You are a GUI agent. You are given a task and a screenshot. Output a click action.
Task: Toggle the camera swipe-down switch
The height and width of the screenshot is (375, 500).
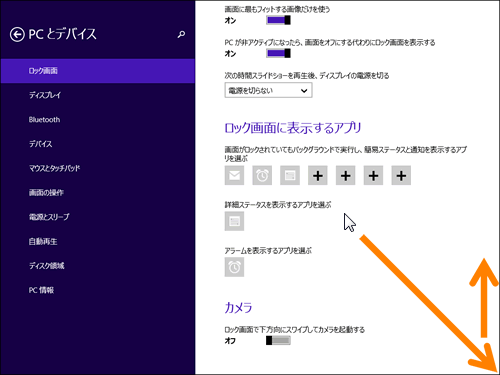(x=278, y=340)
